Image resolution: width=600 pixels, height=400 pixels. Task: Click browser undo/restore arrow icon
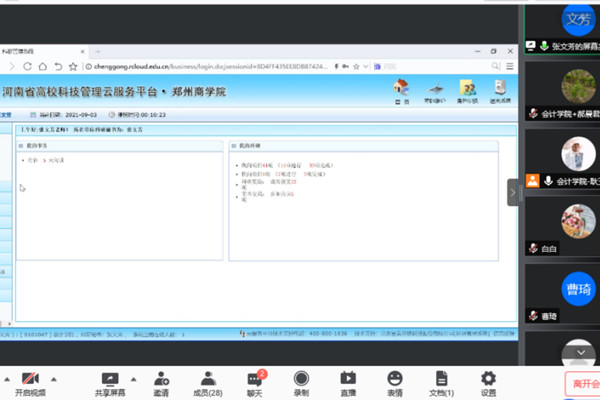58,66
